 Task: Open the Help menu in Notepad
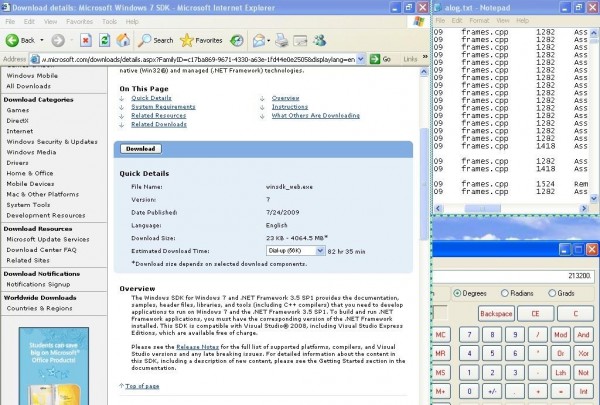tap(522, 20)
